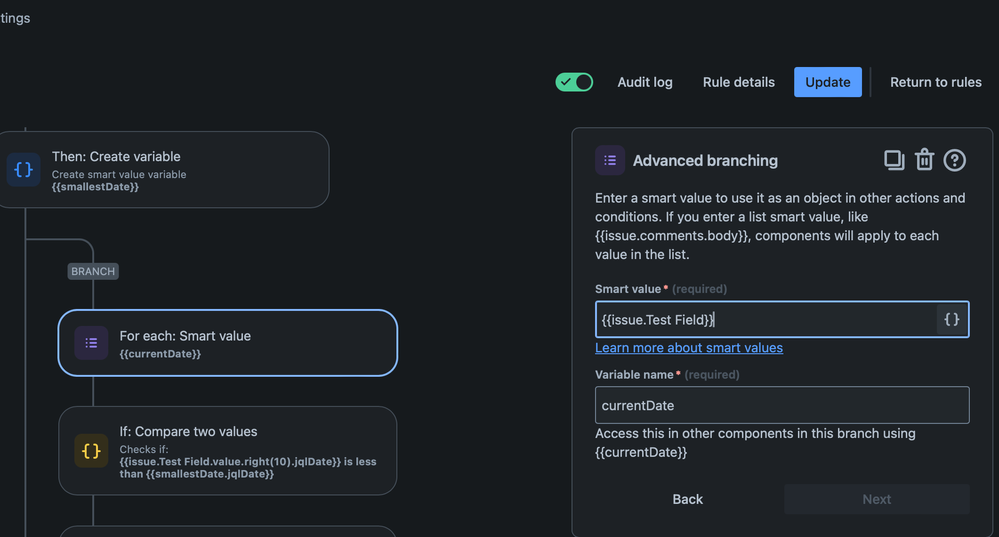Viewport: 999px width, 537px height.
Task: Select the Then: Create variable step
Action: click(180, 169)
